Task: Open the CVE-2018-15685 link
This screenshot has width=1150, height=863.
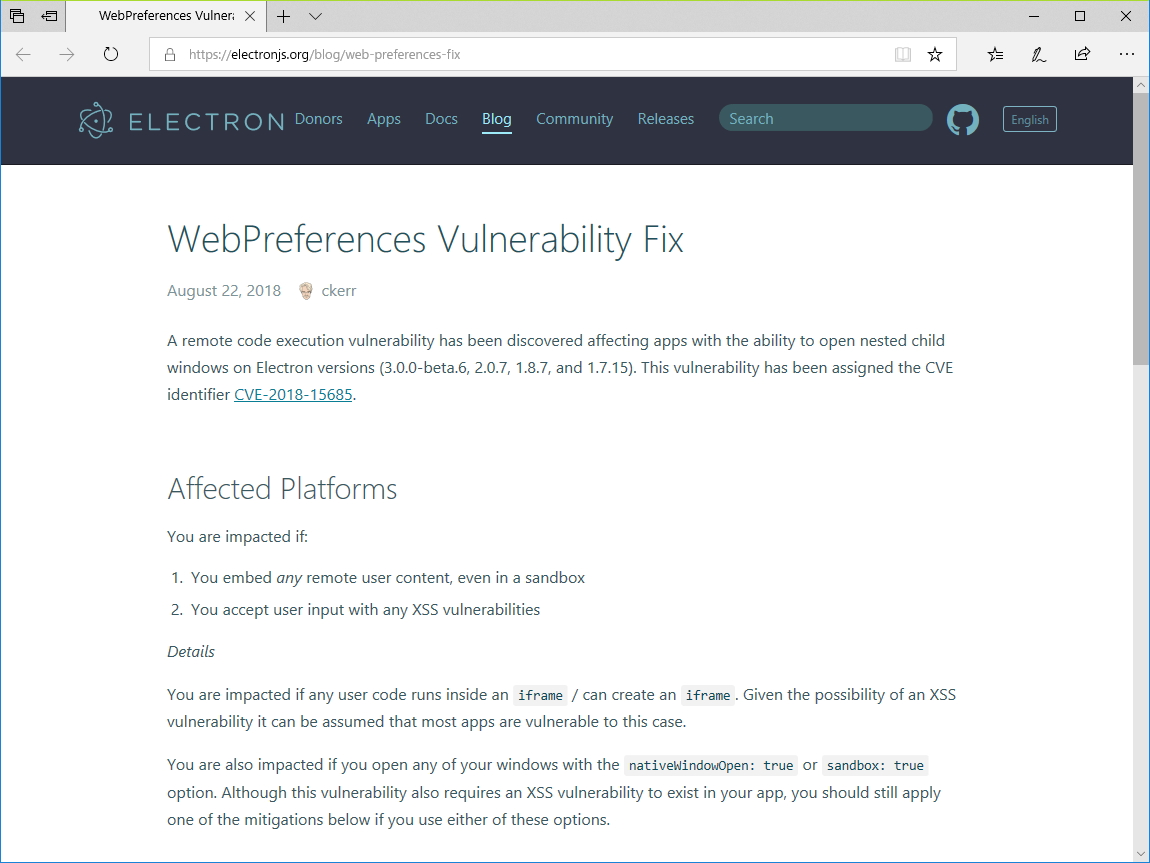Action: (x=293, y=394)
